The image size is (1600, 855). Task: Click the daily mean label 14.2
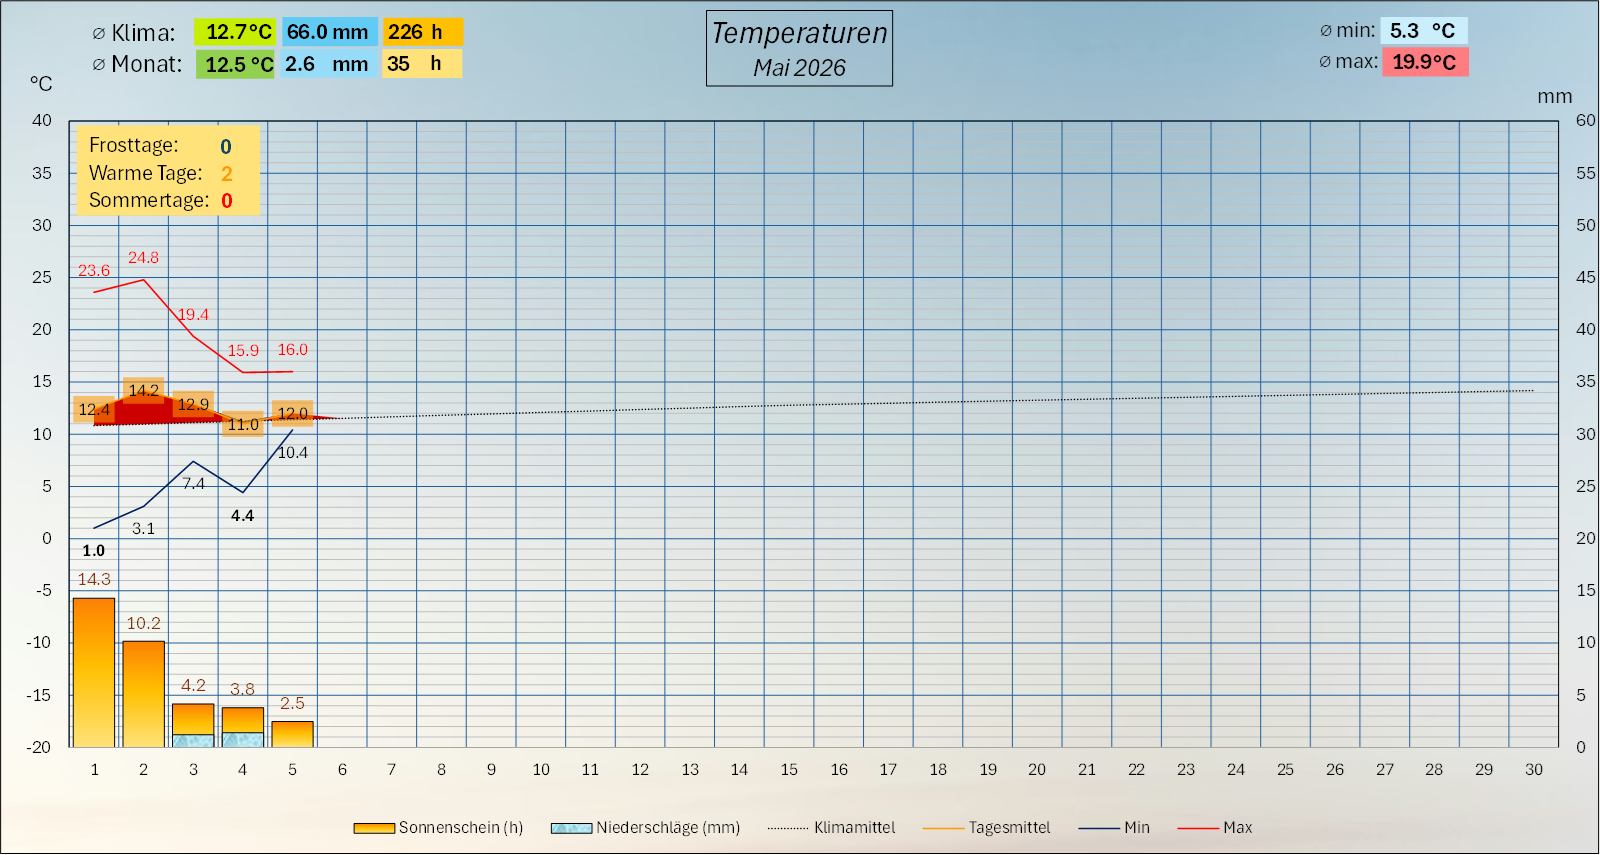click(x=144, y=390)
